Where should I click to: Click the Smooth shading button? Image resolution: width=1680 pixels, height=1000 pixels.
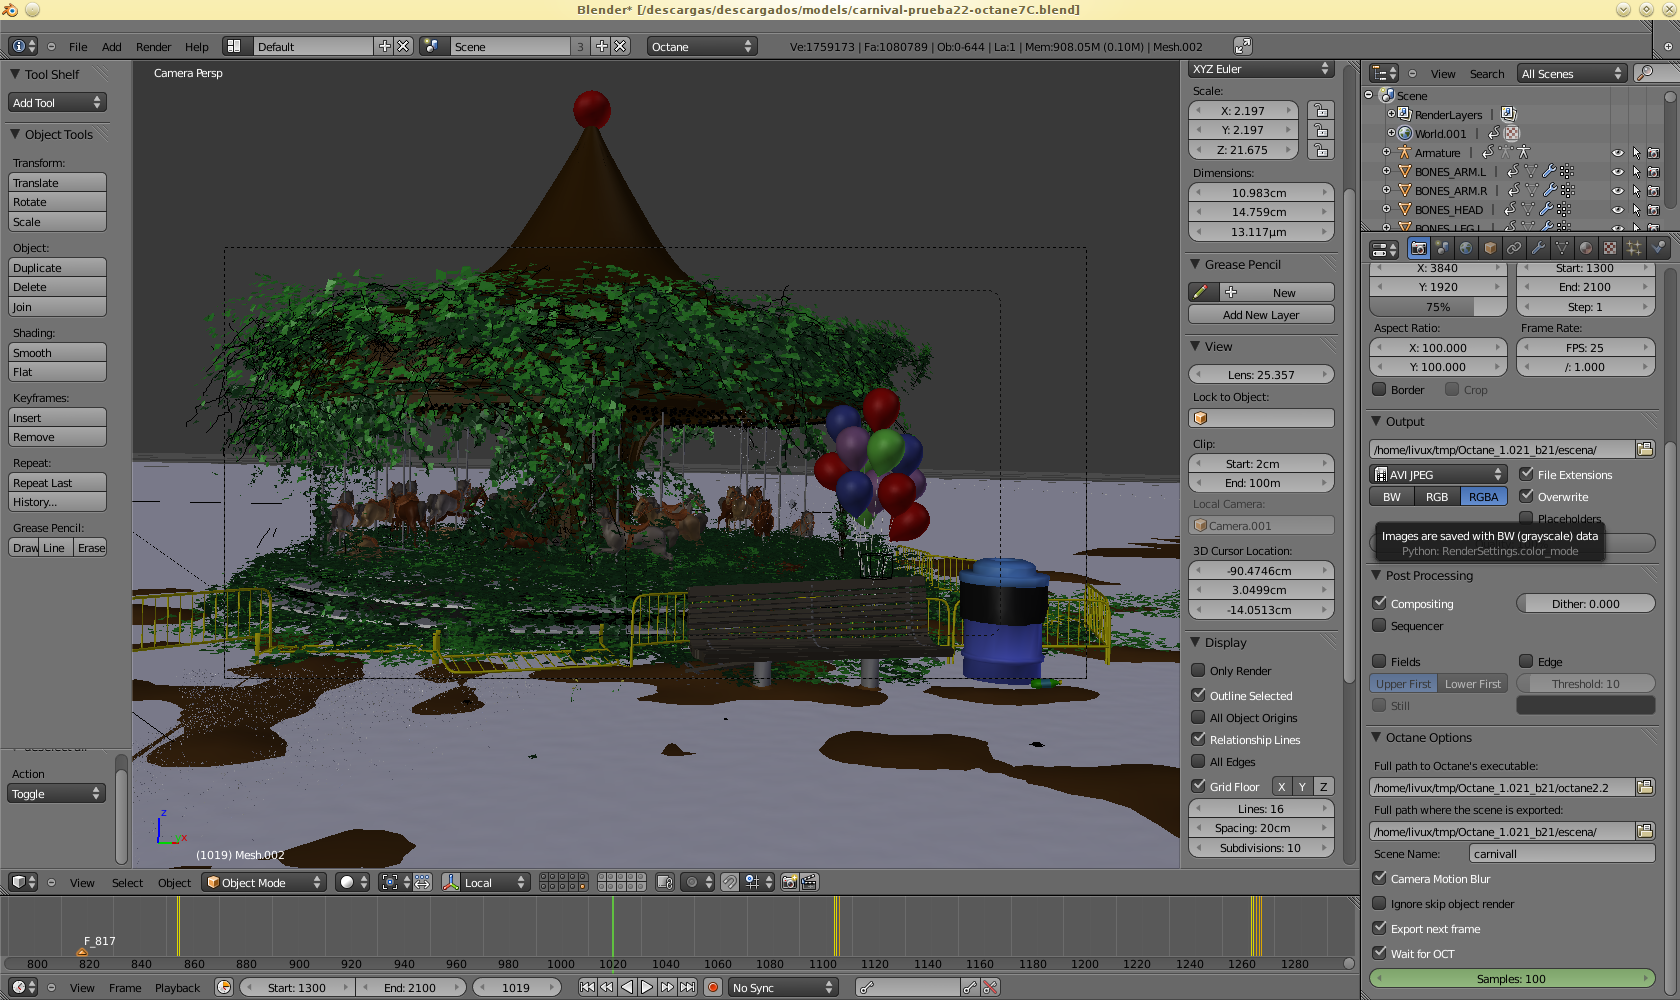tap(58, 352)
